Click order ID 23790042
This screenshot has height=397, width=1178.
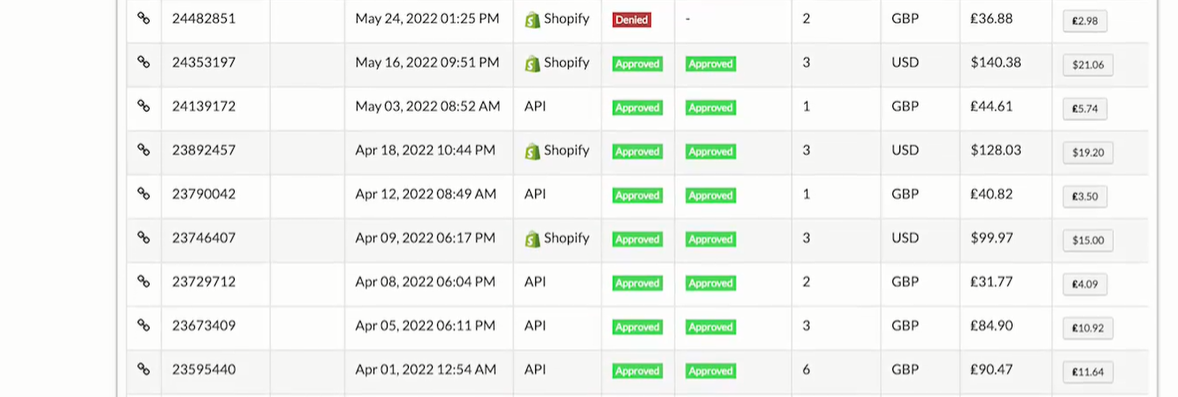point(204,194)
